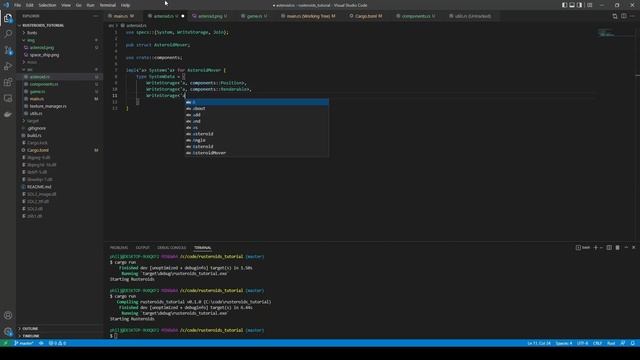Click the editor minimap

(x=615, y=33)
